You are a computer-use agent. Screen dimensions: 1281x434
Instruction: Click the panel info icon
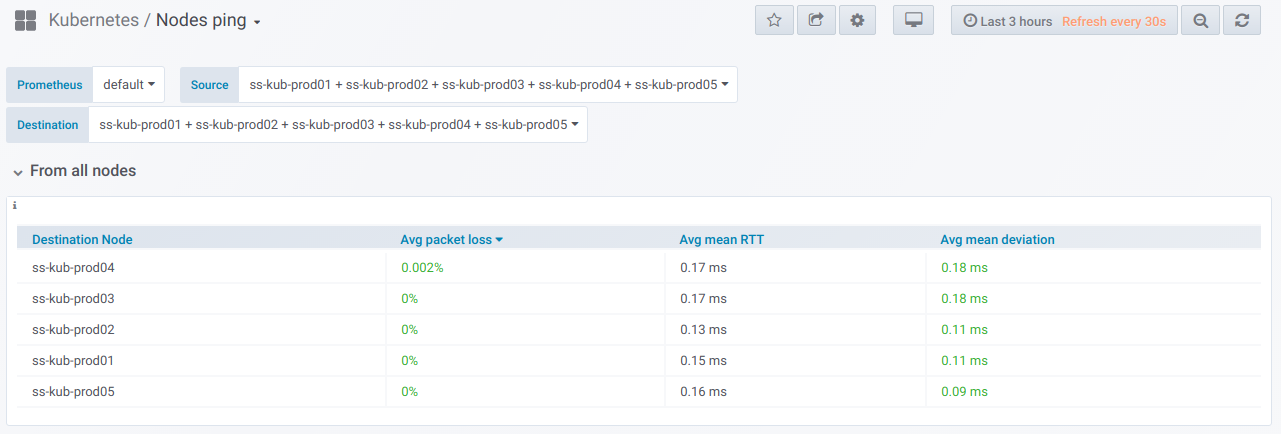[15, 206]
